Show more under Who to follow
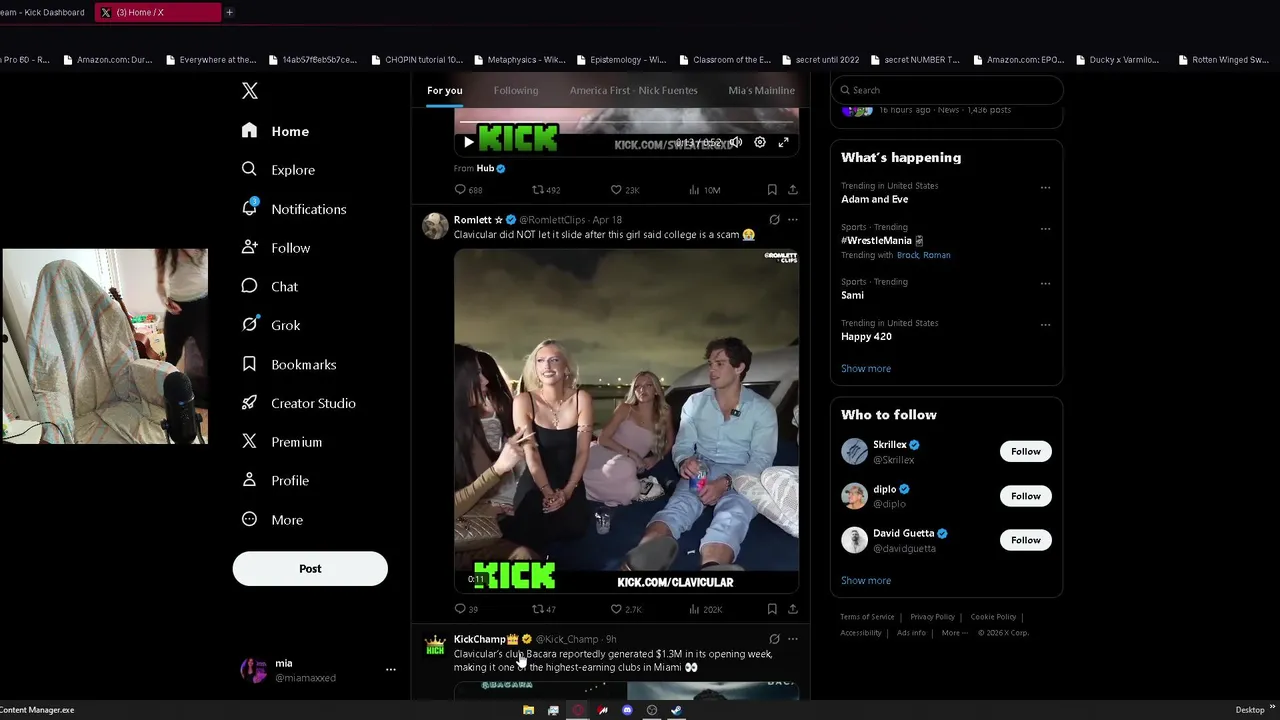Image resolution: width=1280 pixels, height=720 pixels. (866, 580)
